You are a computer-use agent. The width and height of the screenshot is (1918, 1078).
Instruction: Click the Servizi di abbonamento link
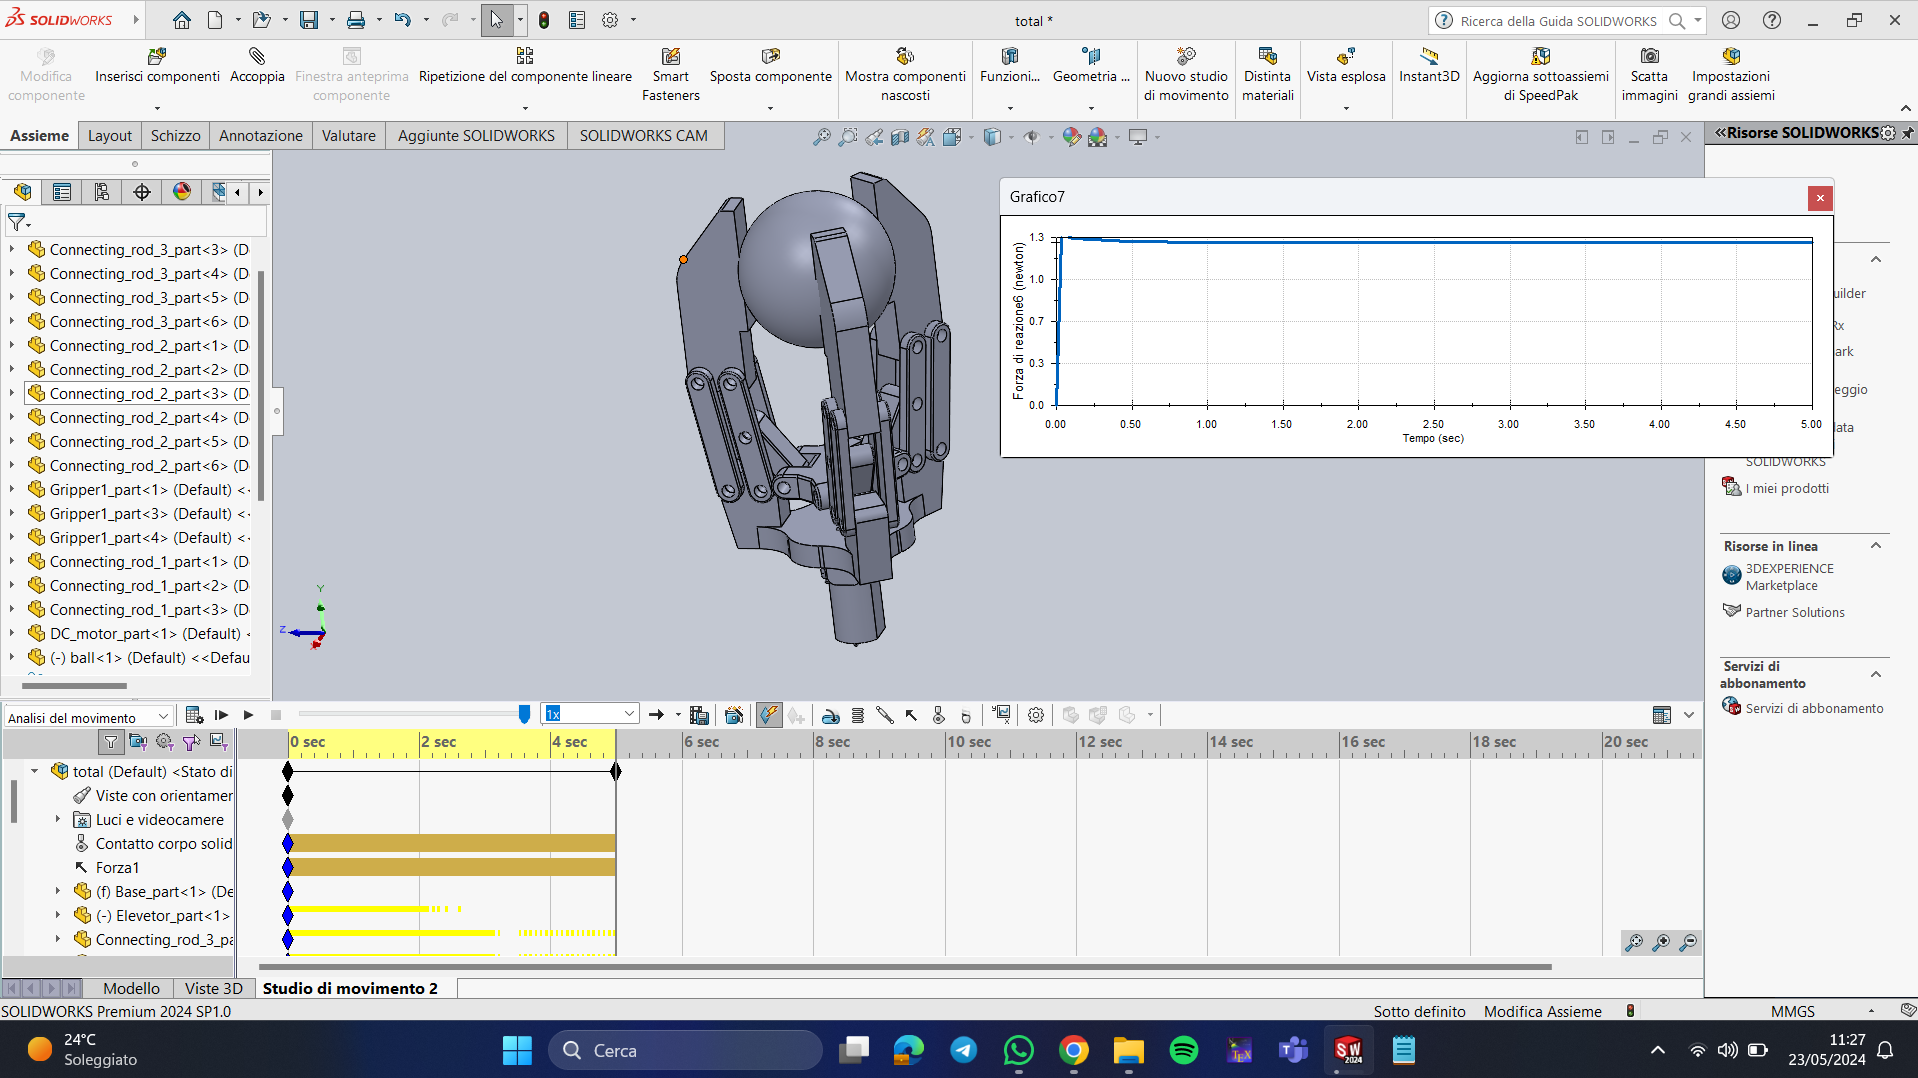pos(1814,708)
